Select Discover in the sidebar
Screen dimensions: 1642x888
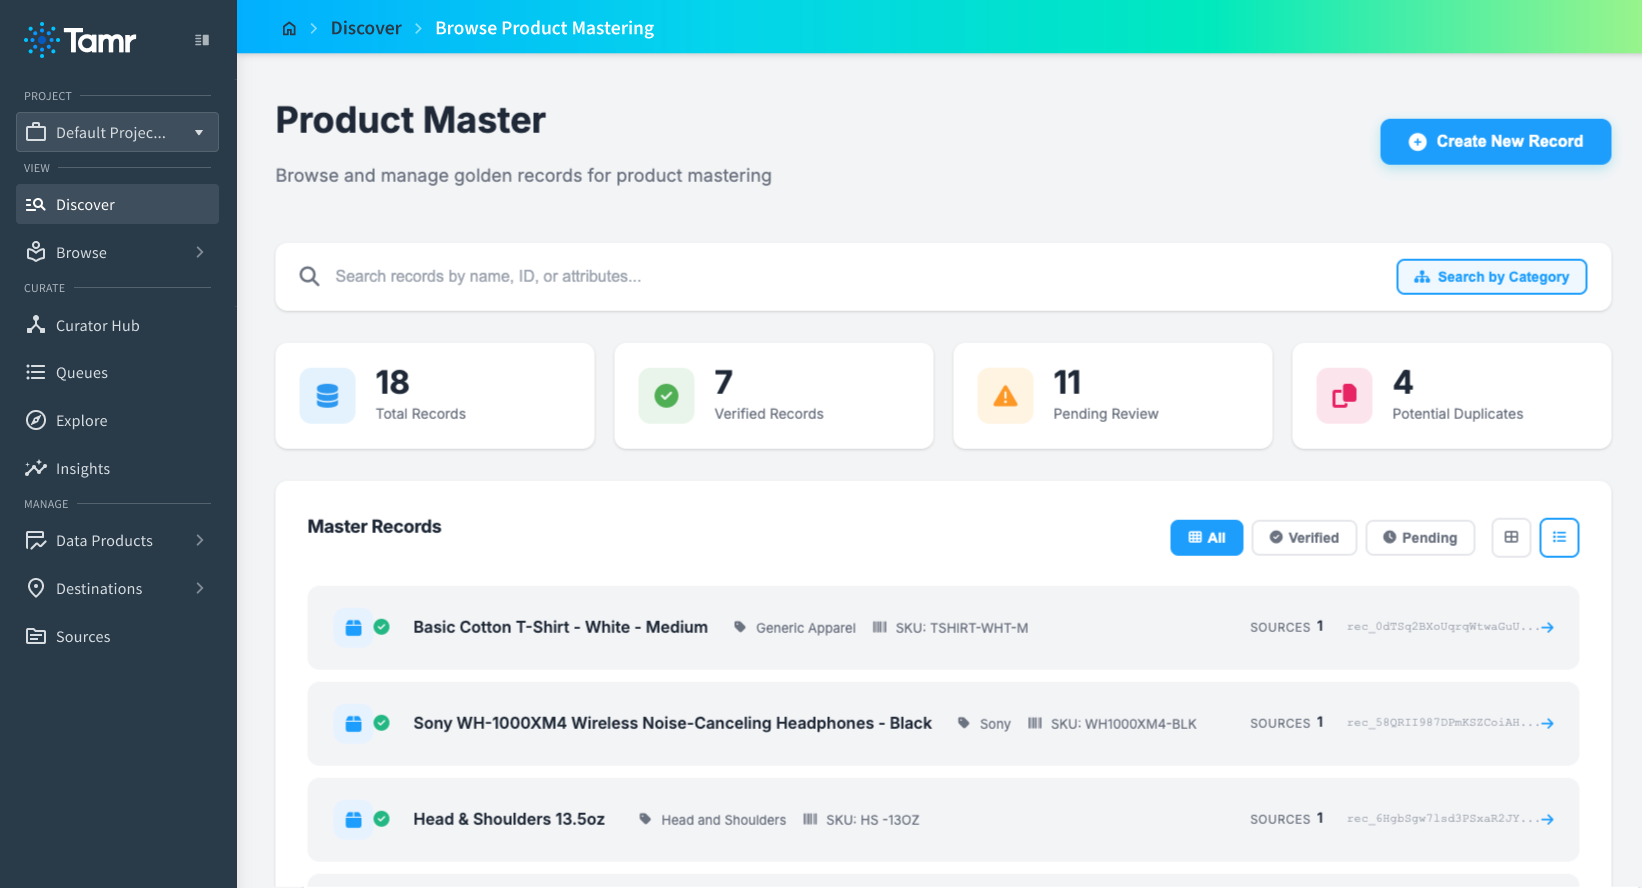click(117, 204)
